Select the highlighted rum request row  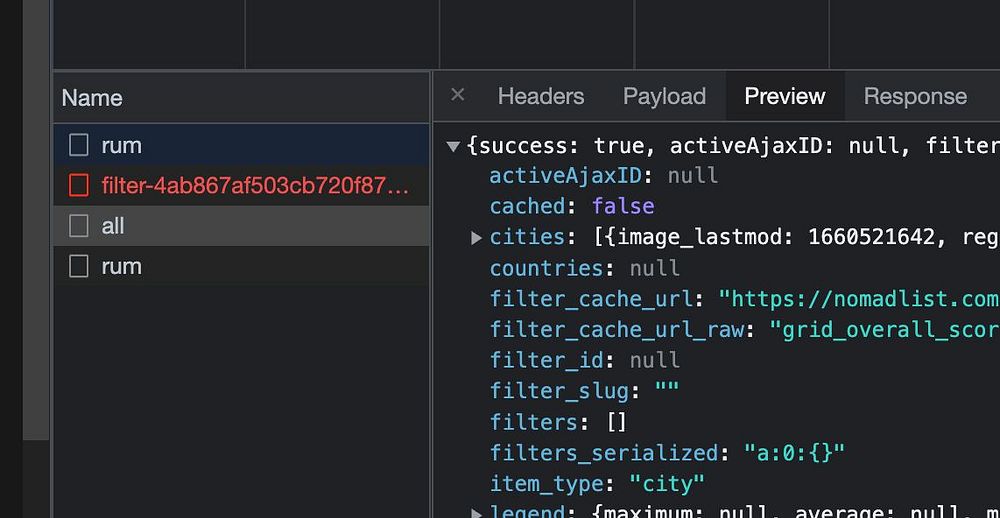point(241,145)
